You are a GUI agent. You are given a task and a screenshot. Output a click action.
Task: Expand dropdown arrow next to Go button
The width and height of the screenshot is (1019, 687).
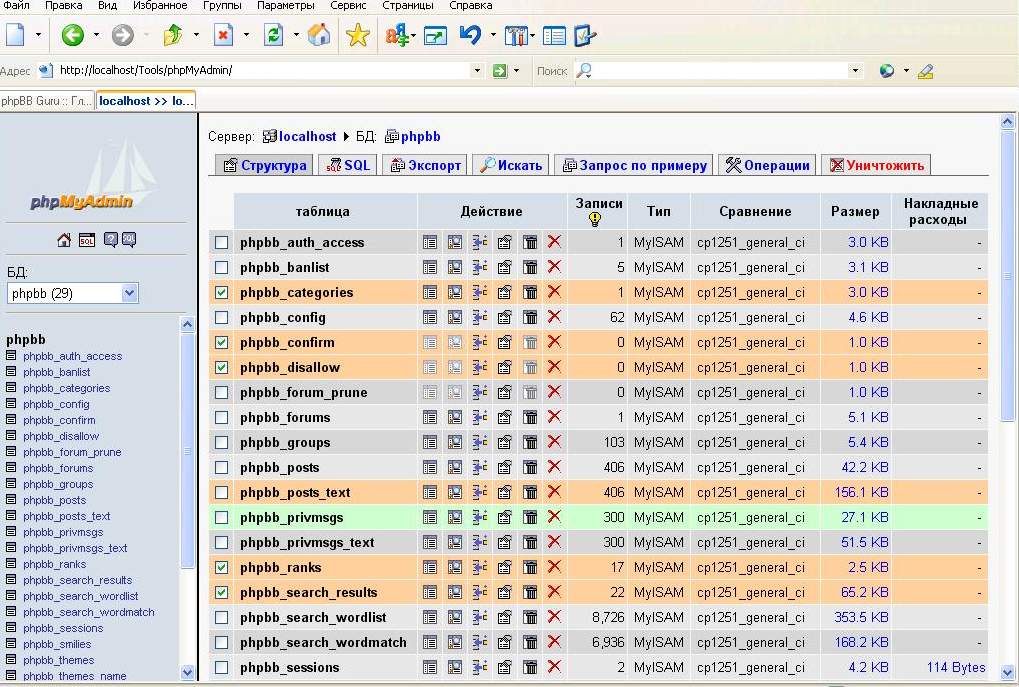pos(517,70)
